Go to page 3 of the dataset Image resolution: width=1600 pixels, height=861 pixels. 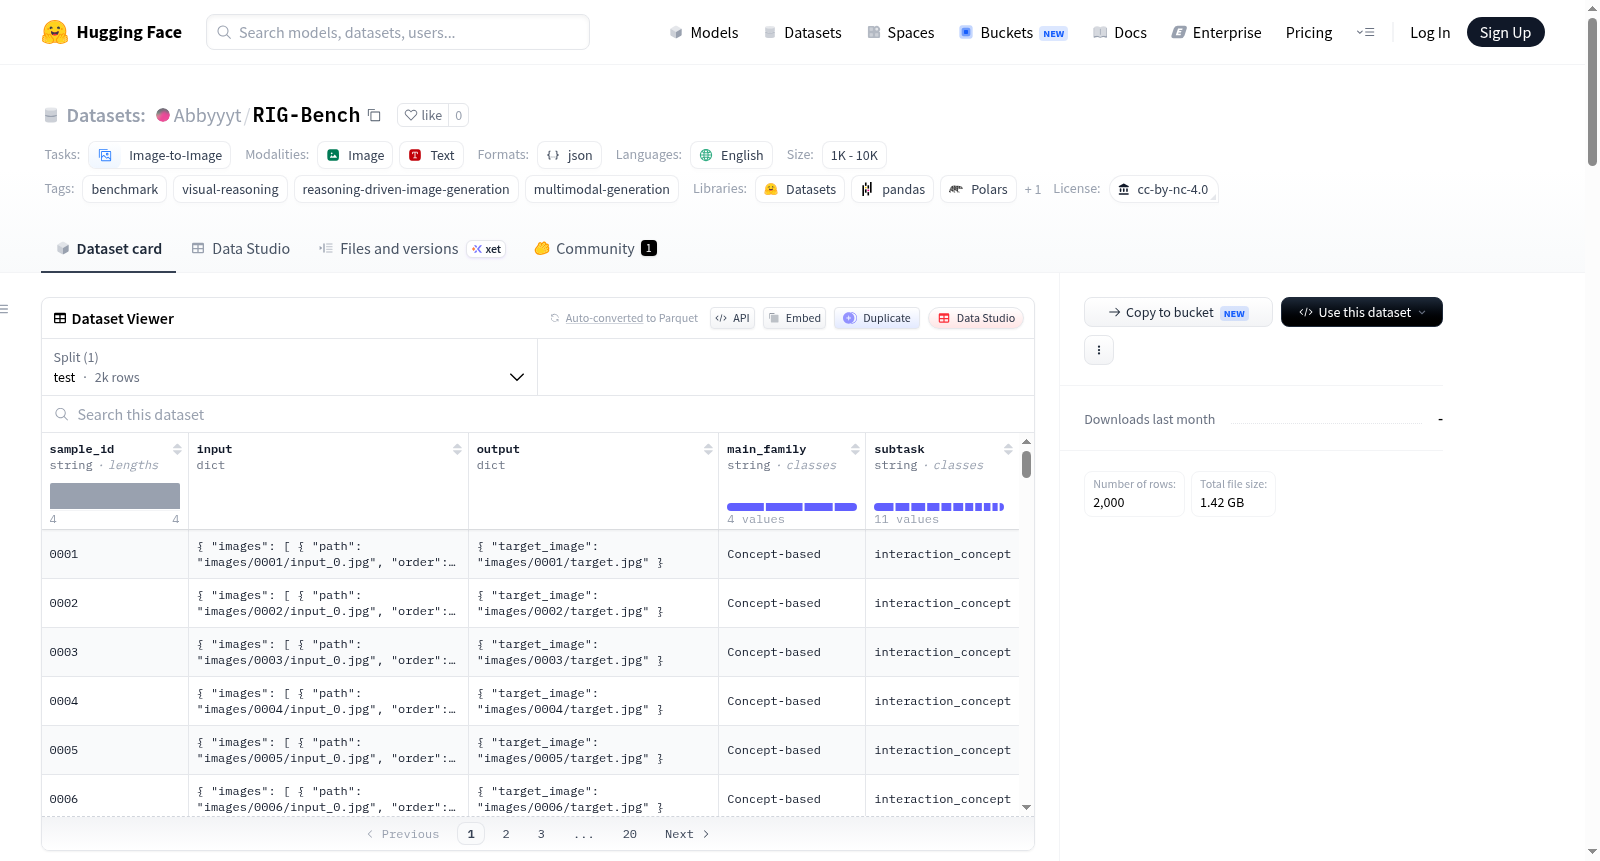pos(541,834)
